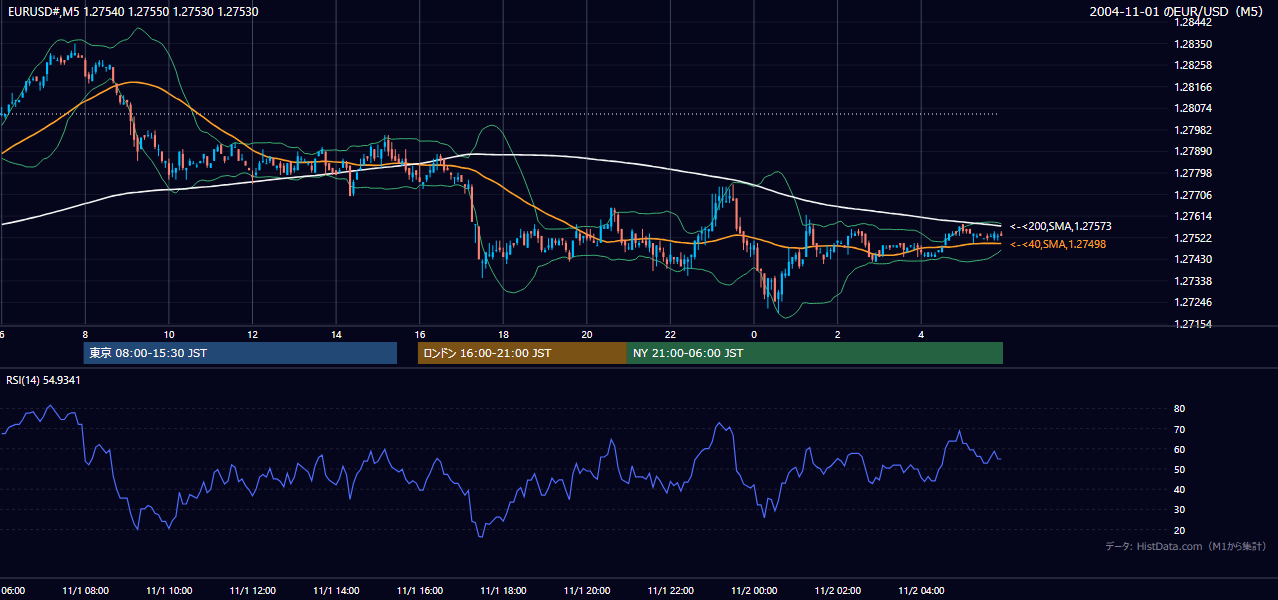1278x600 pixels.
Task: Click hour label 16 below price chart
Action: [419, 335]
